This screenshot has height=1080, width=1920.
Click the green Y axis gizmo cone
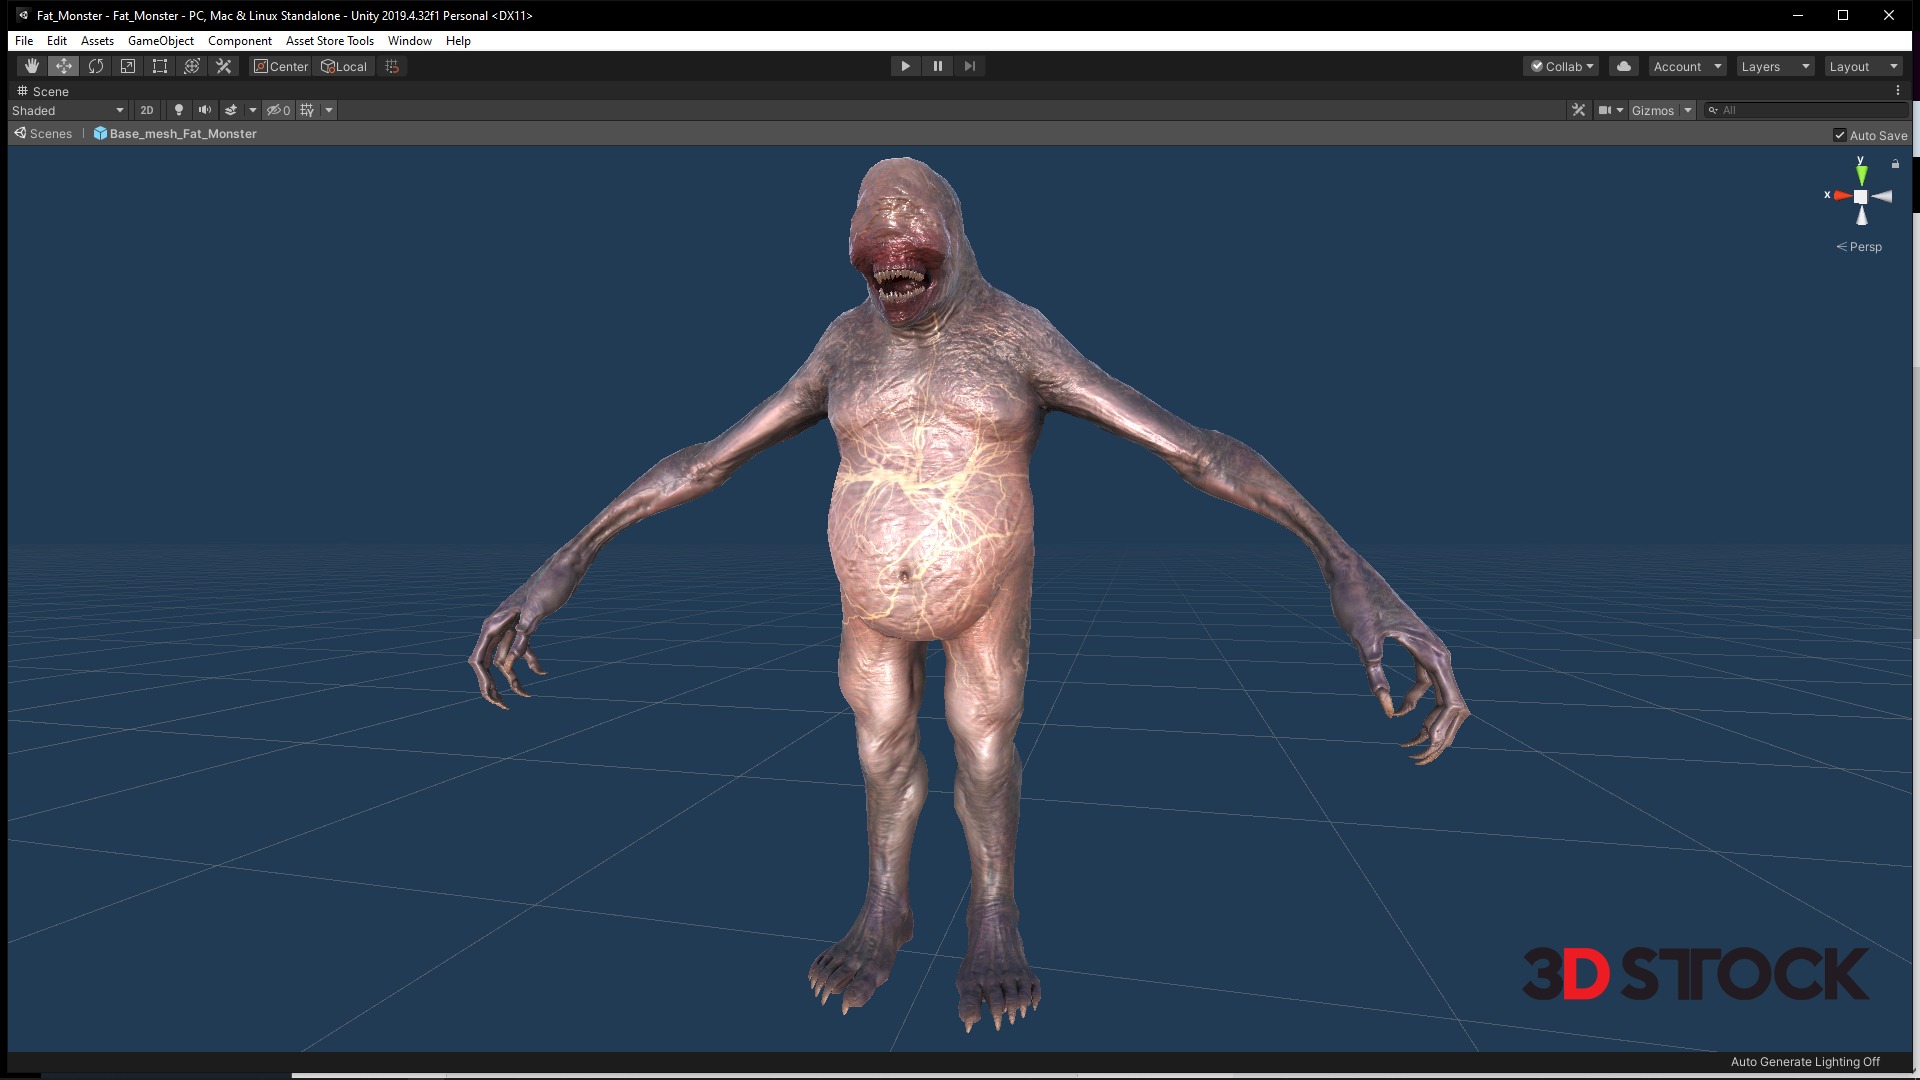pyautogui.click(x=1861, y=174)
